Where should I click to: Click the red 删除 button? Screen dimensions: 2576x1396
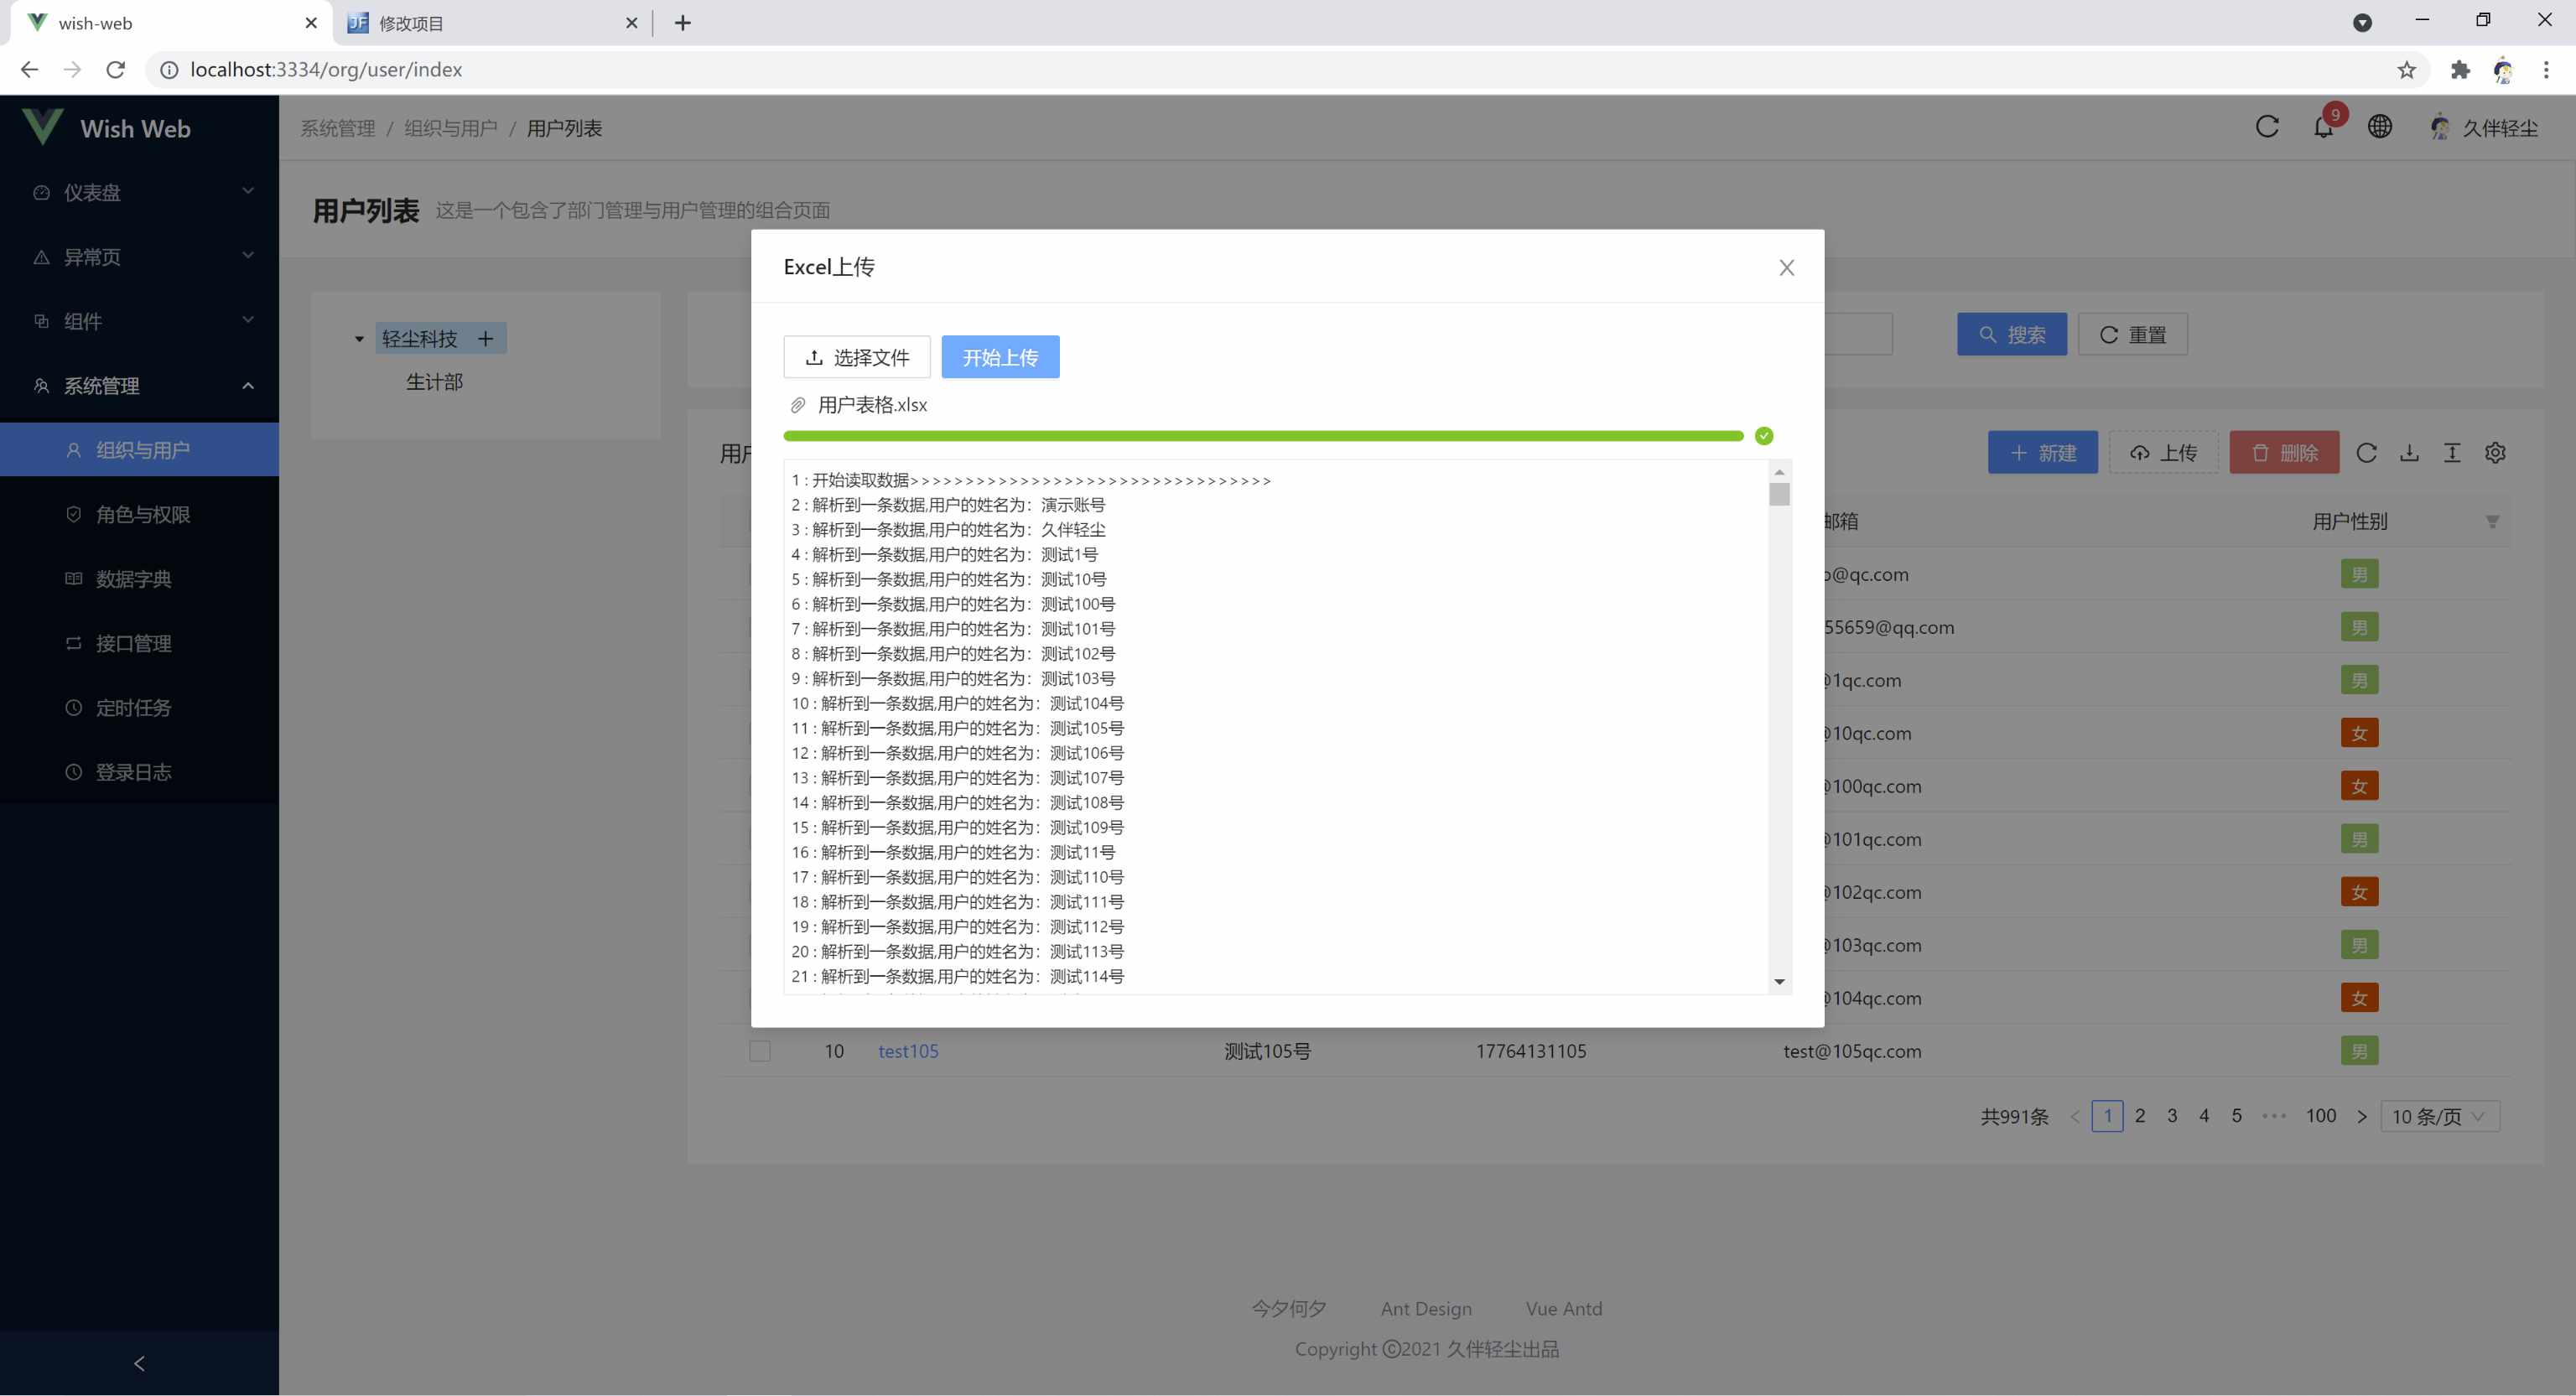pos(2285,453)
